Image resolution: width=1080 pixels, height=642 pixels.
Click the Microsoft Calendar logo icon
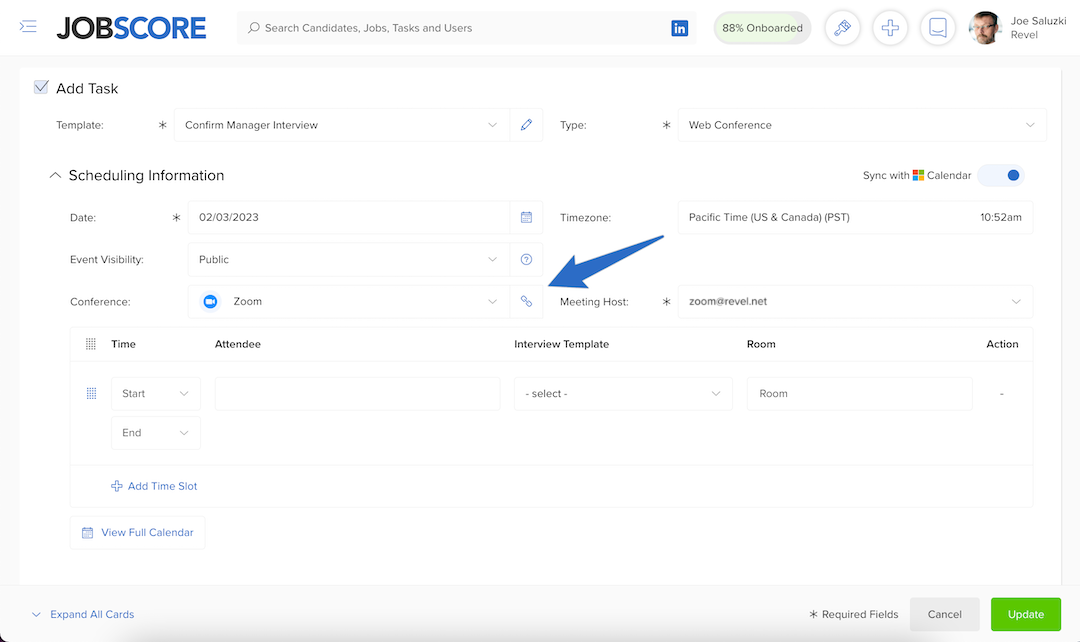coord(918,175)
